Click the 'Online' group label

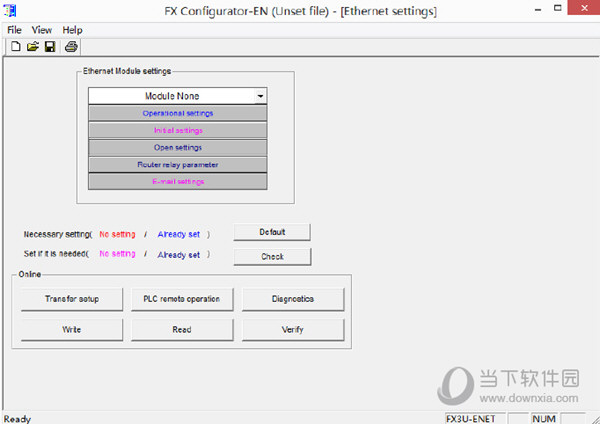(29, 274)
